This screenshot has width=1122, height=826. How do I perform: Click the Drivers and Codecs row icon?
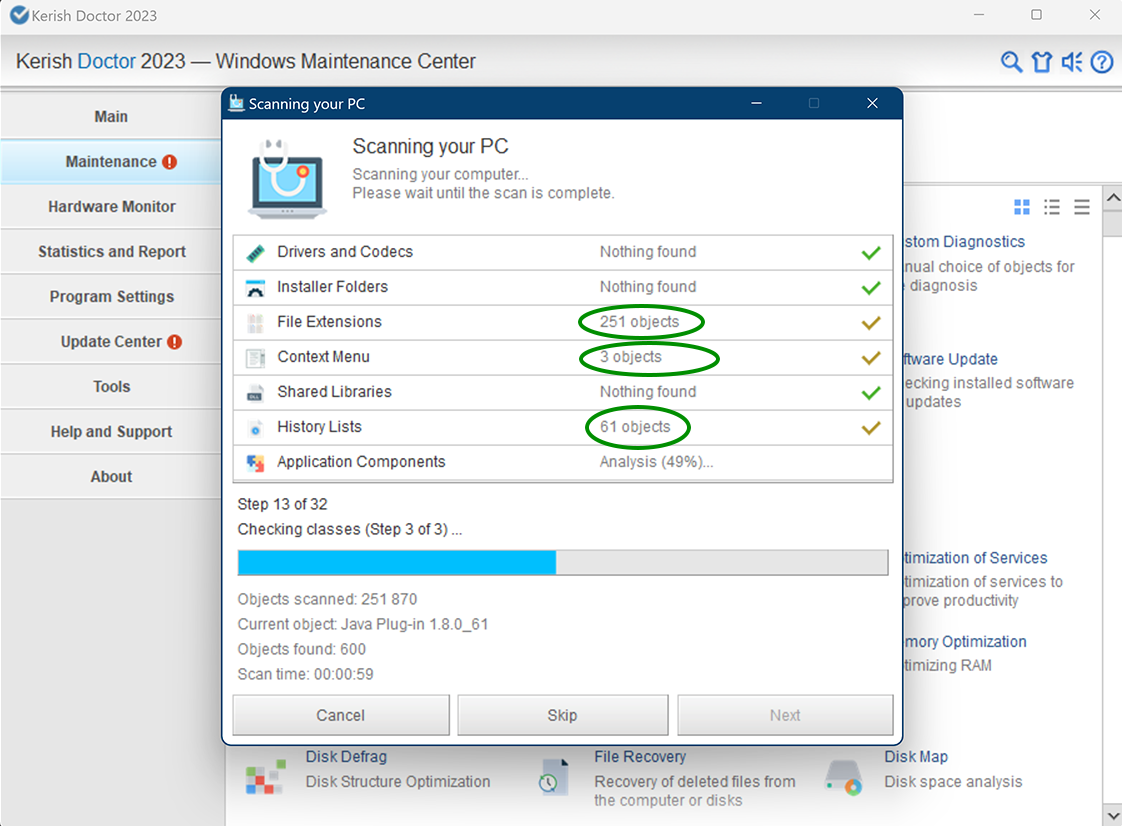(x=255, y=253)
